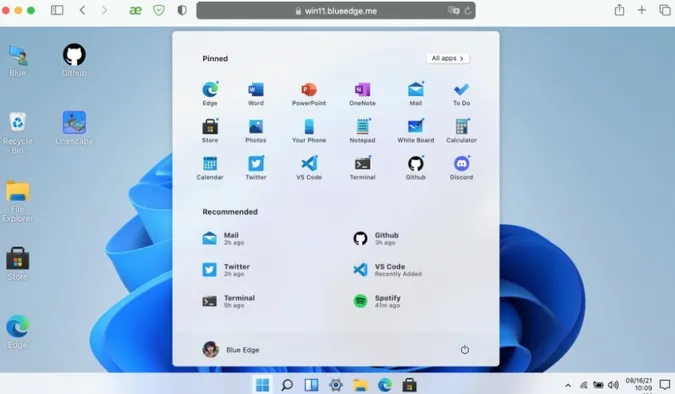Open Settings gear in the taskbar
675x394 pixels.
[x=336, y=385]
